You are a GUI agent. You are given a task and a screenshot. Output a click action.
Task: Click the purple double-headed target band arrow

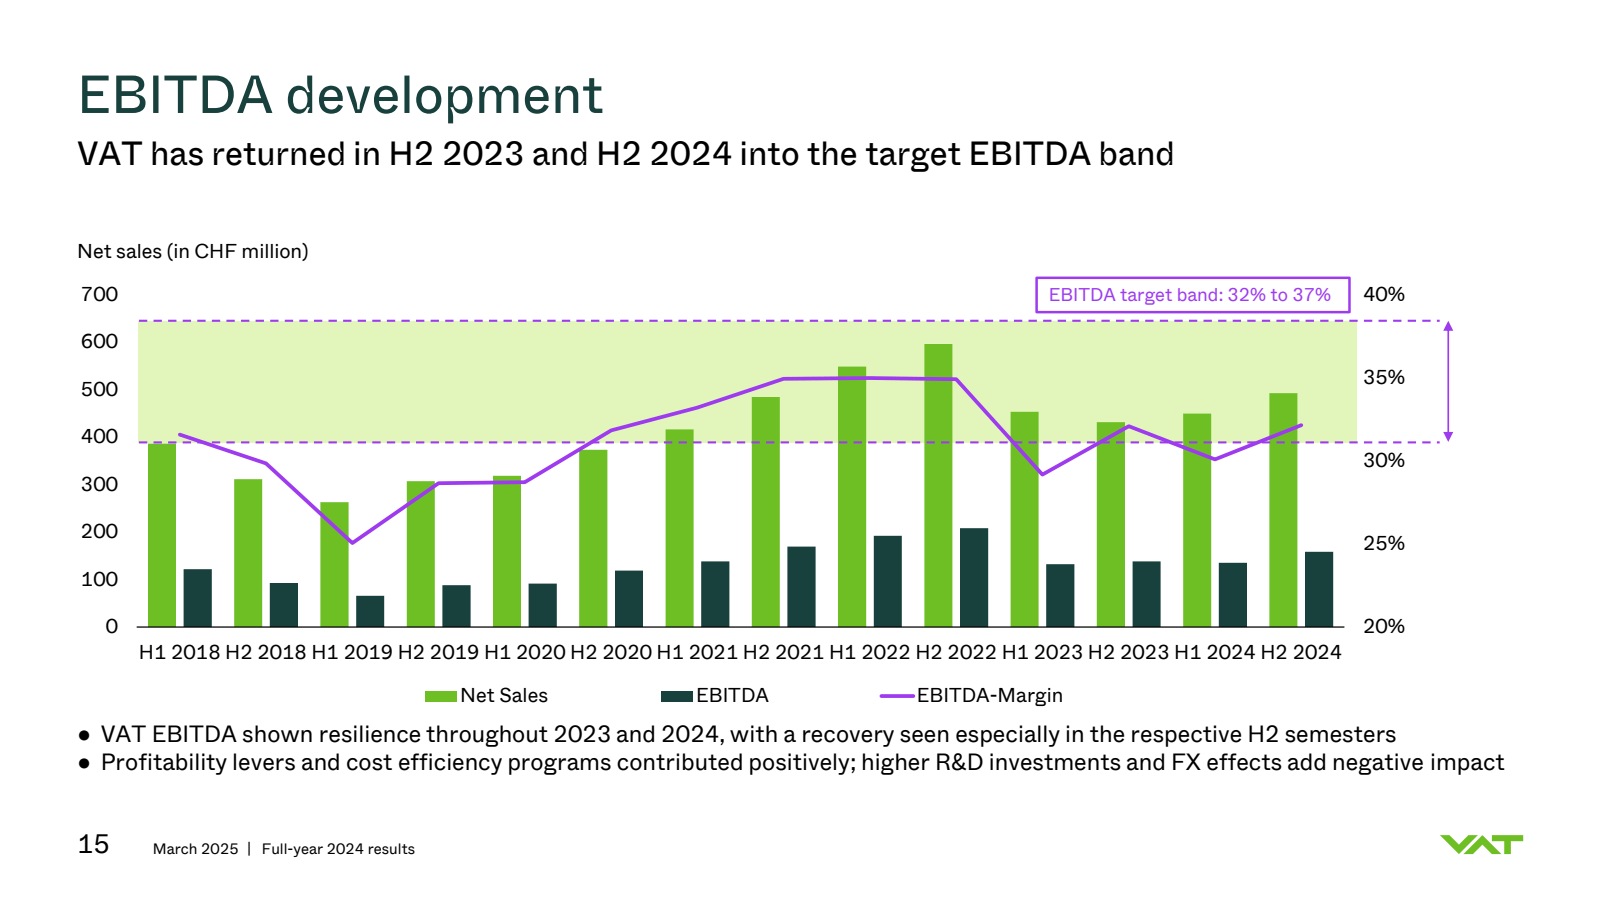tap(1448, 381)
